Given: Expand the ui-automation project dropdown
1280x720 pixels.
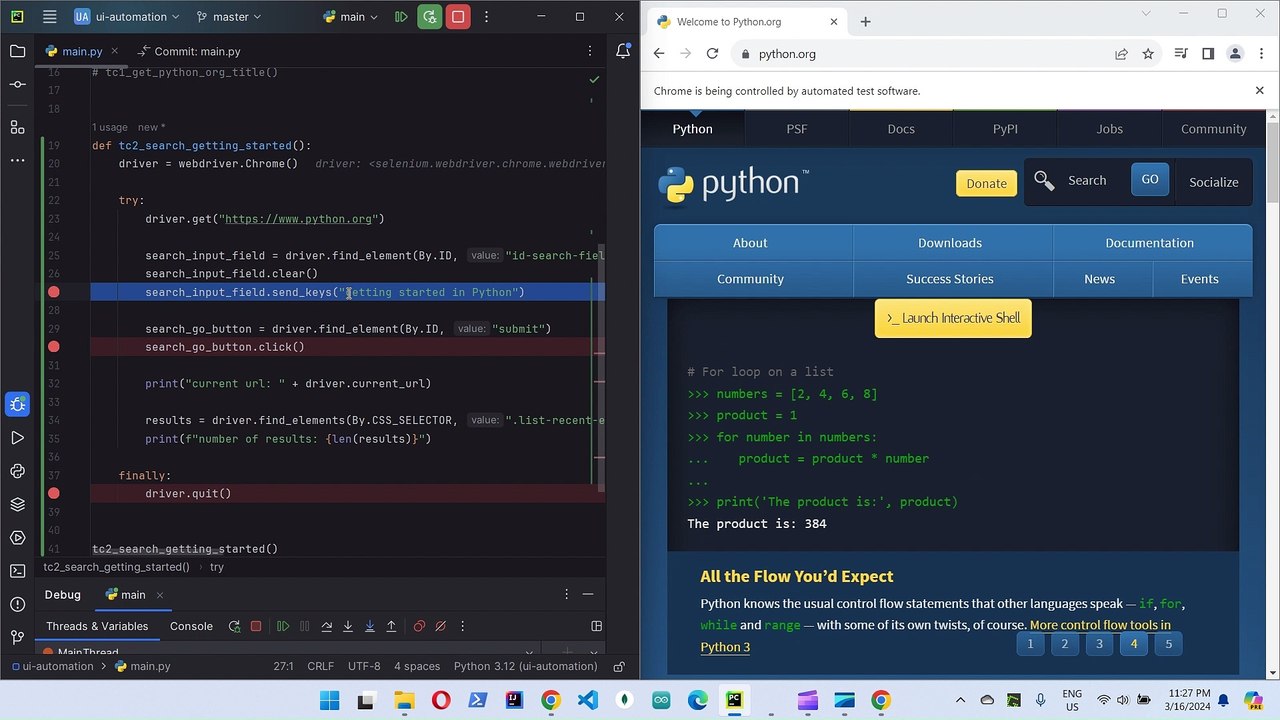Looking at the screenshot, I should click(127, 17).
